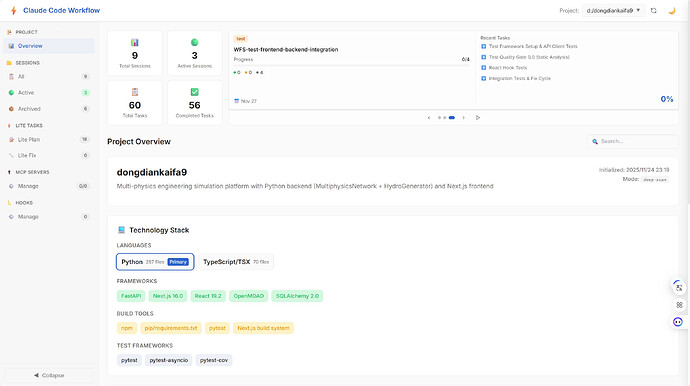The image size is (690, 386).
Task: Click the OpenMDAO framework tag
Action: pos(249,296)
